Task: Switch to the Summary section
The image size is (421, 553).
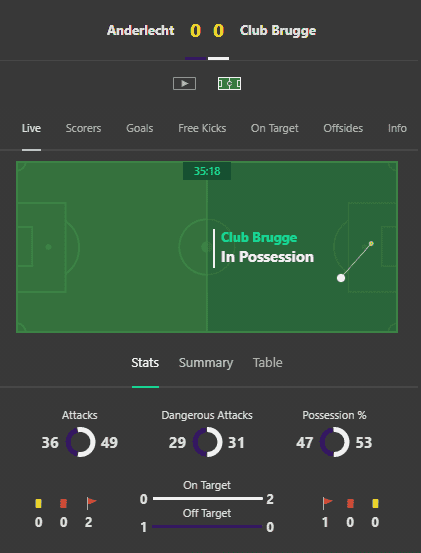Action: pos(206,363)
